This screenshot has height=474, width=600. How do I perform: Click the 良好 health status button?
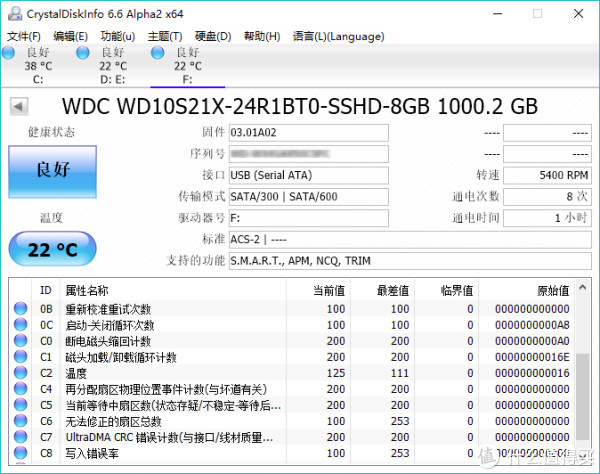(52, 171)
